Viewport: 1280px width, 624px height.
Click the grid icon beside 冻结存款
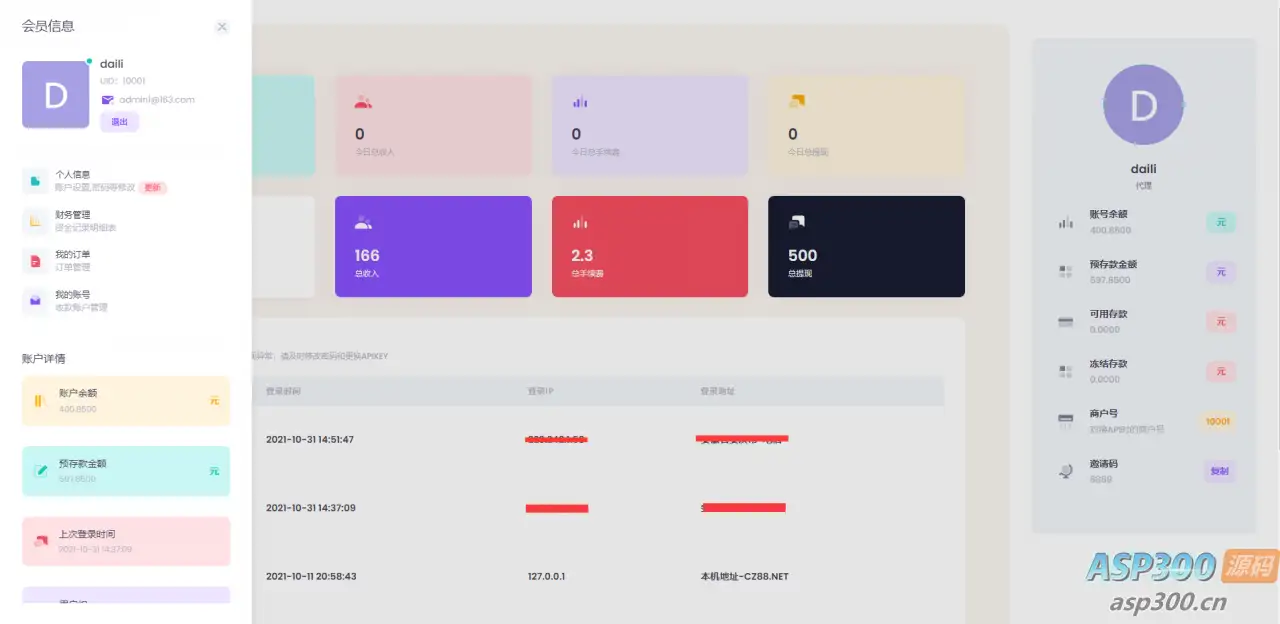point(1066,372)
